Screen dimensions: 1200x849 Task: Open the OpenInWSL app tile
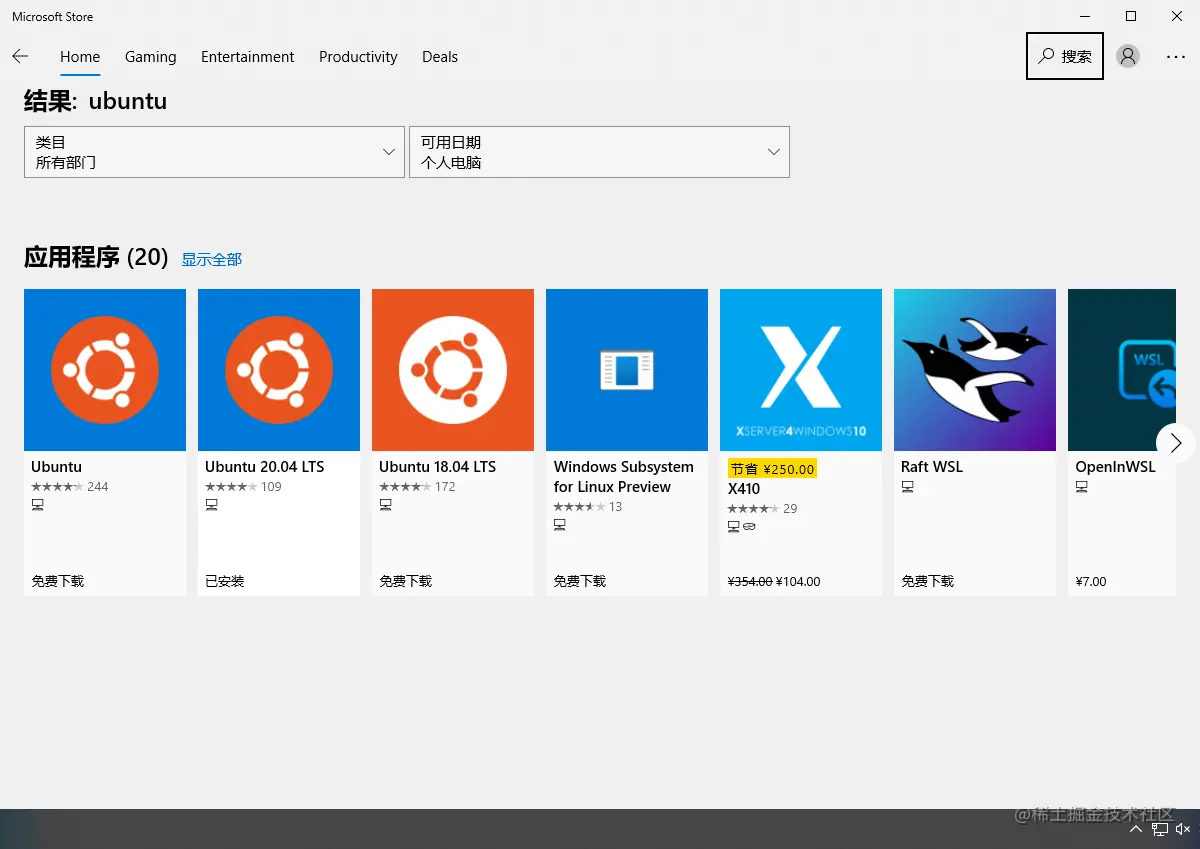pos(1122,370)
